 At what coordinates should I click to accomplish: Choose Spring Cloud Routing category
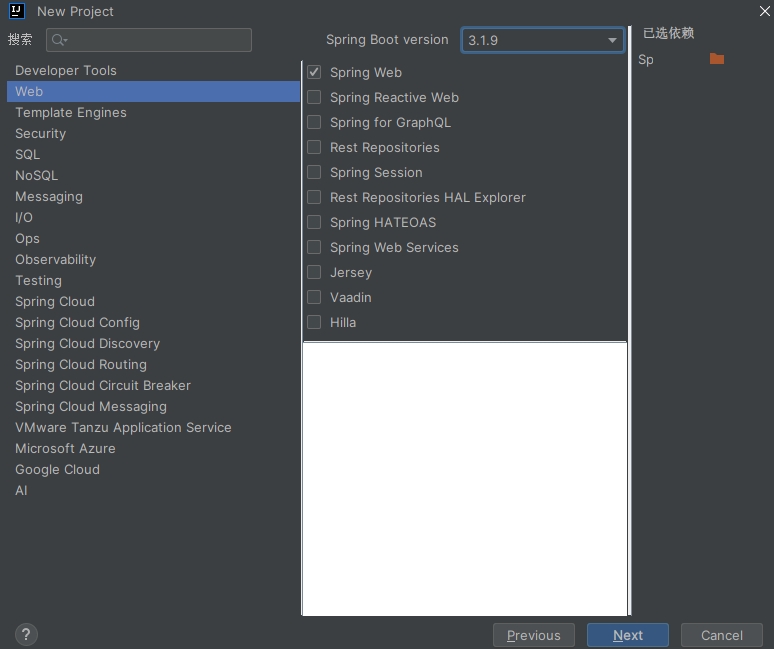point(153,365)
